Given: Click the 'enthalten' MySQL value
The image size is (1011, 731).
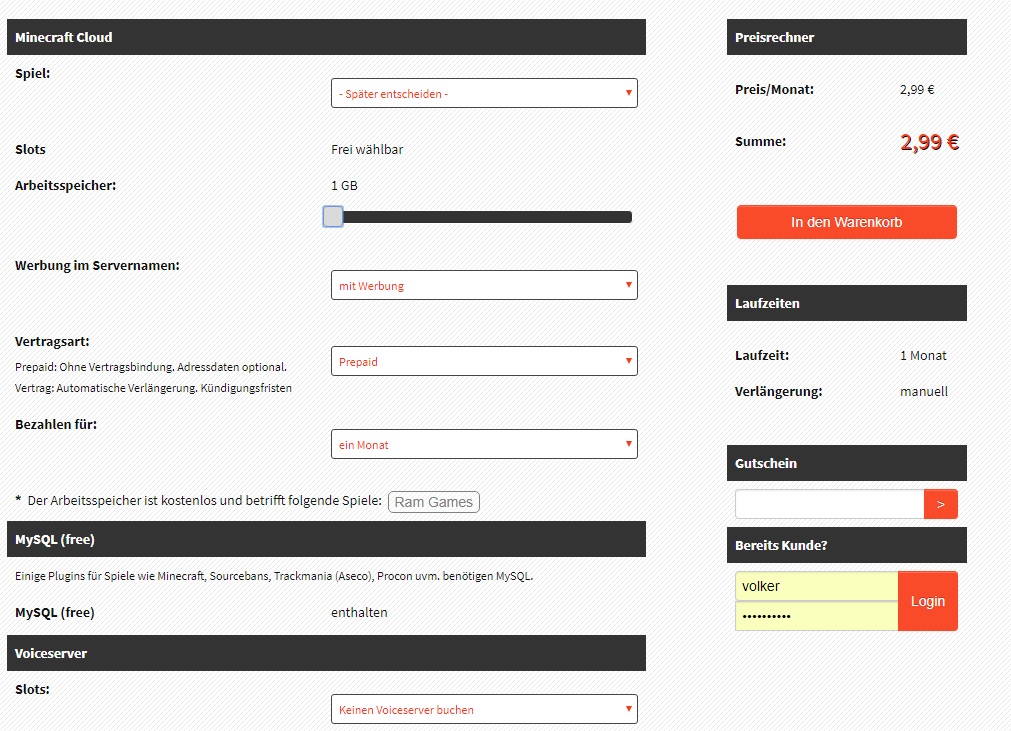Looking at the screenshot, I should coord(359,612).
